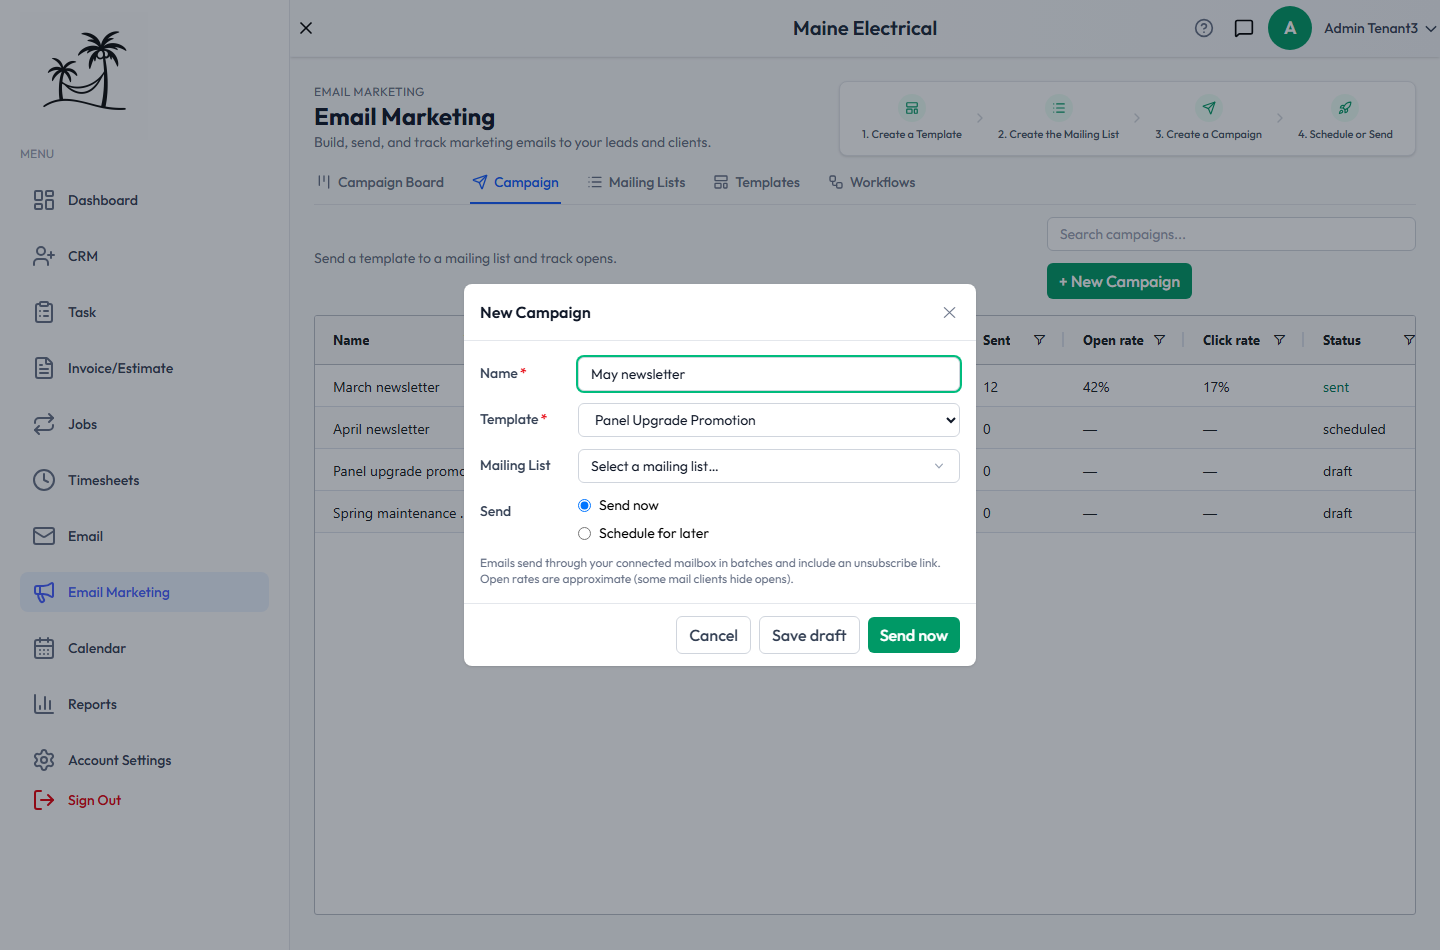The height and width of the screenshot is (950, 1440).
Task: Click the Email Marketing megaphone icon
Action: pyautogui.click(x=44, y=592)
